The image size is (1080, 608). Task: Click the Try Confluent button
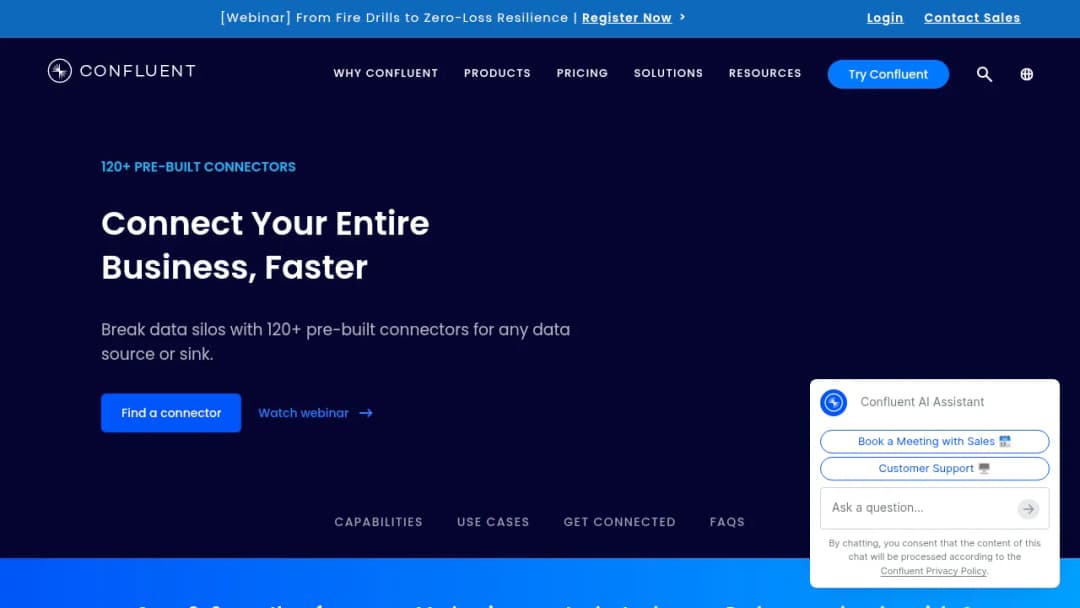(888, 74)
